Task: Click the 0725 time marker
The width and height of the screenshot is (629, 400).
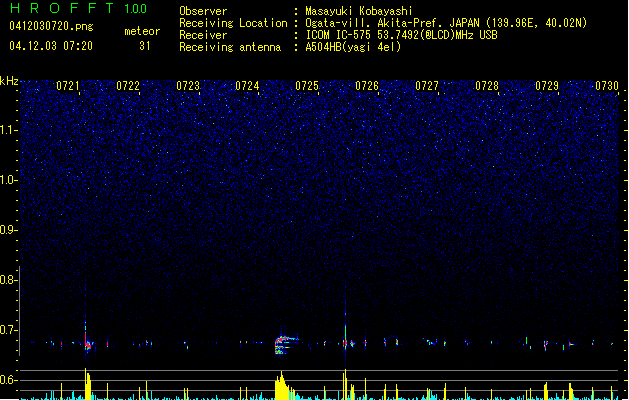Action: pyautogui.click(x=307, y=86)
